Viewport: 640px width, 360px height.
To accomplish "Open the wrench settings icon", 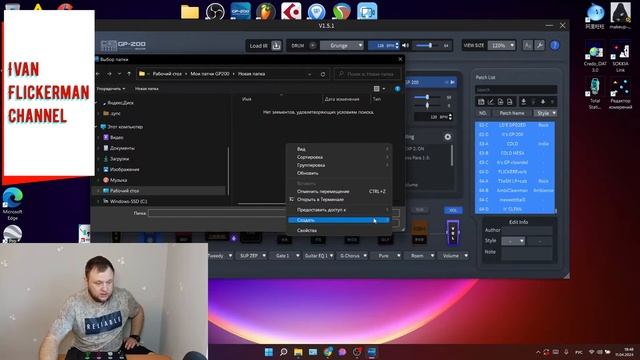I will point(540,45).
